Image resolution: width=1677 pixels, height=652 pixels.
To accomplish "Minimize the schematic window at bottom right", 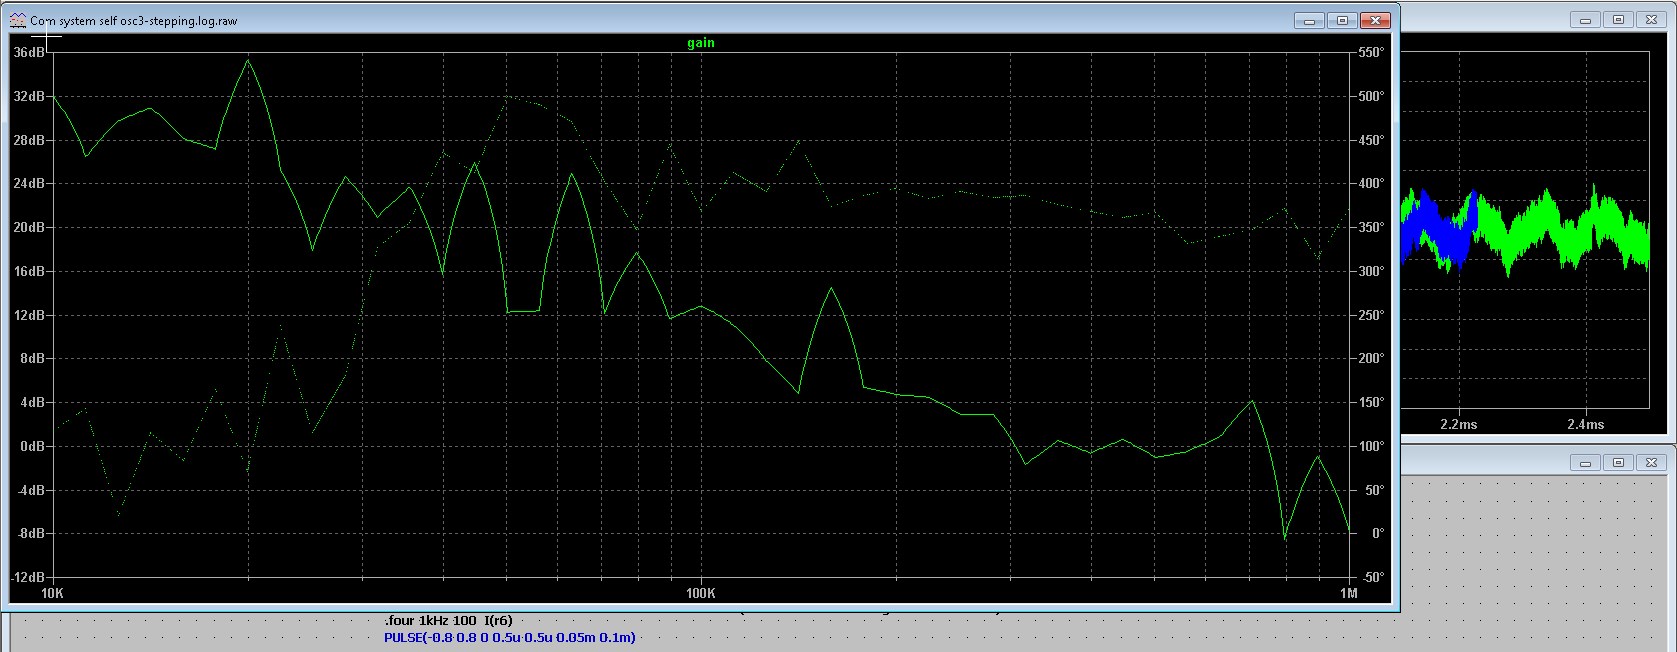I will (x=1585, y=463).
